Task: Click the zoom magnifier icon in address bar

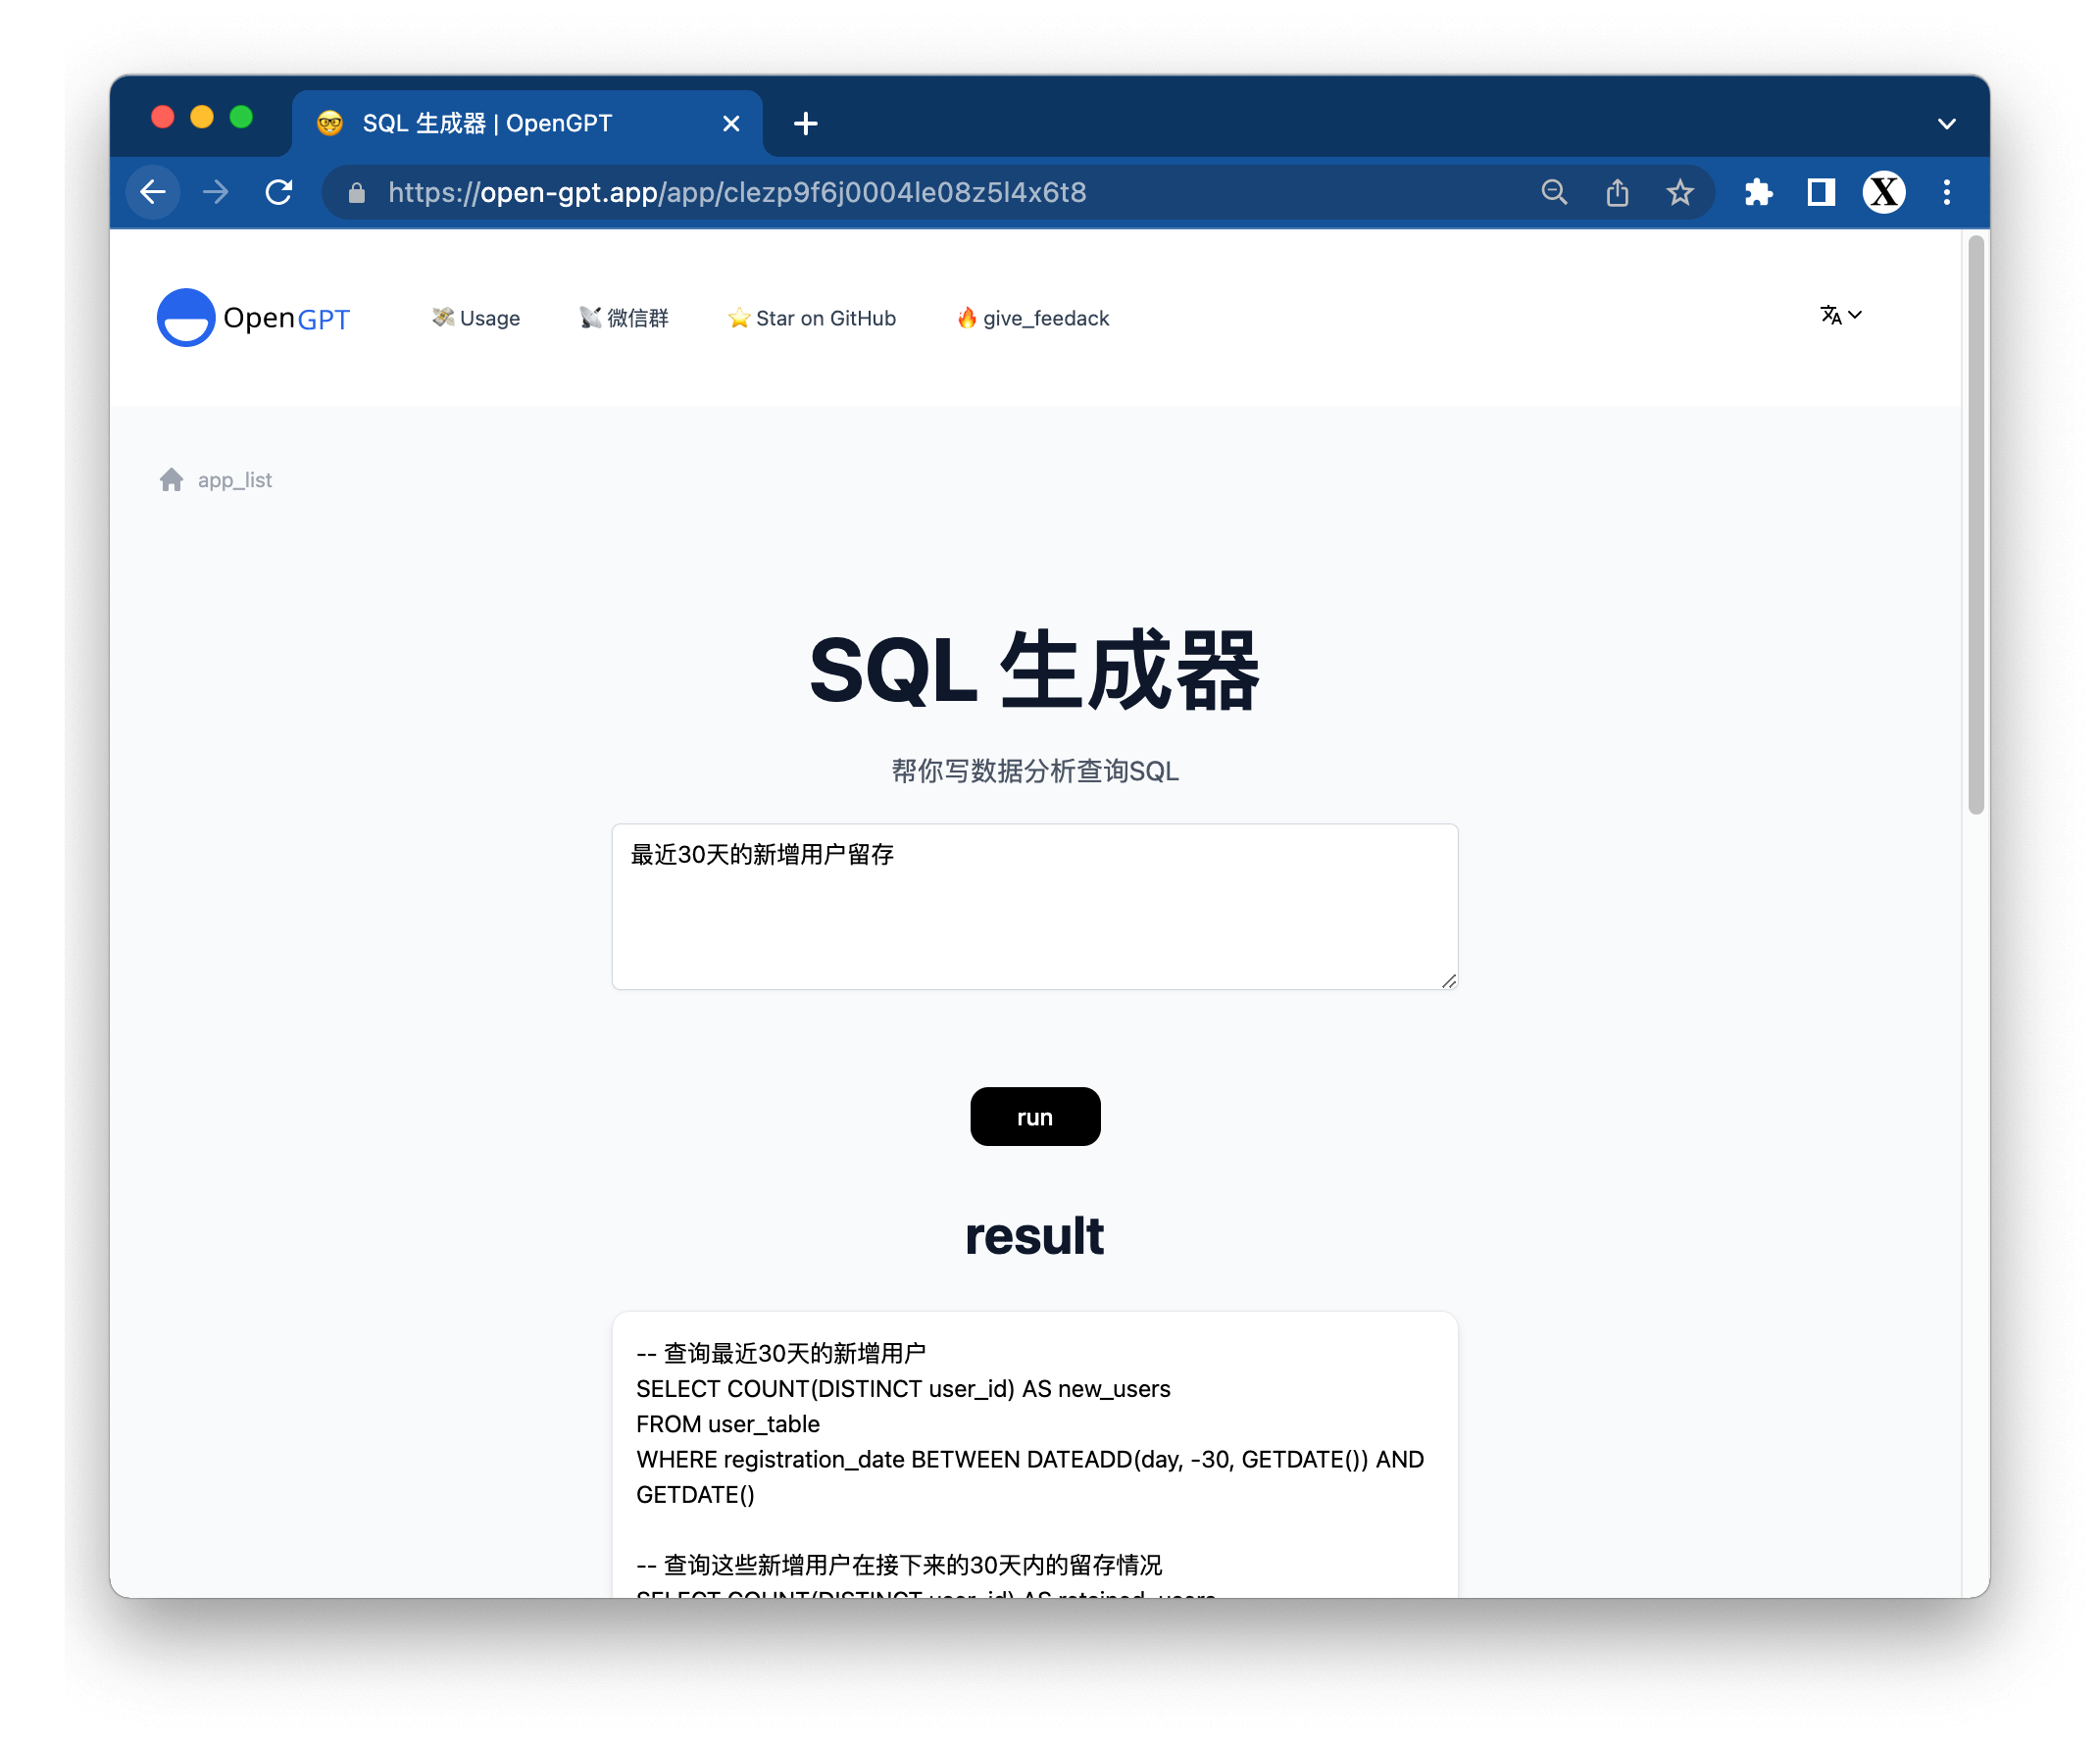Action: pyautogui.click(x=1553, y=192)
